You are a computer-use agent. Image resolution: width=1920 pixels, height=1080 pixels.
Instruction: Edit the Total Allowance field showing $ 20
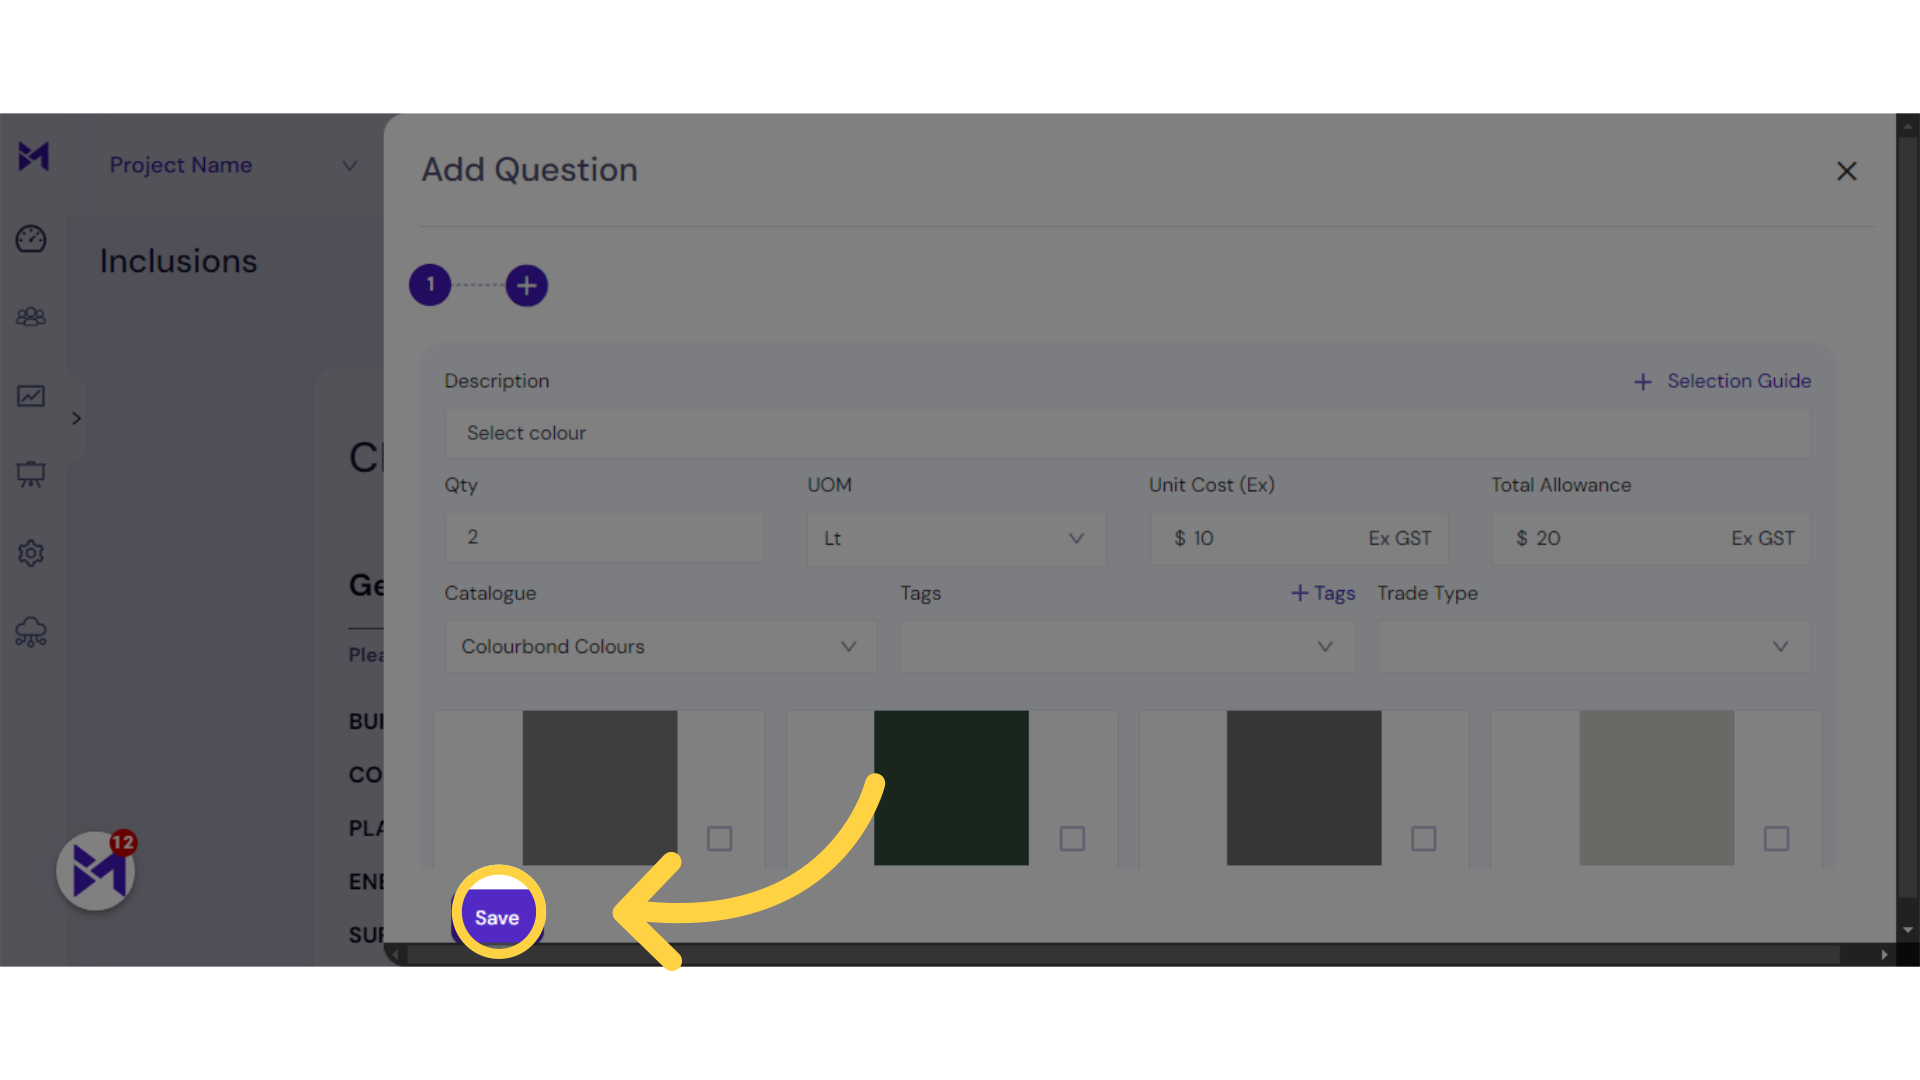point(1651,538)
